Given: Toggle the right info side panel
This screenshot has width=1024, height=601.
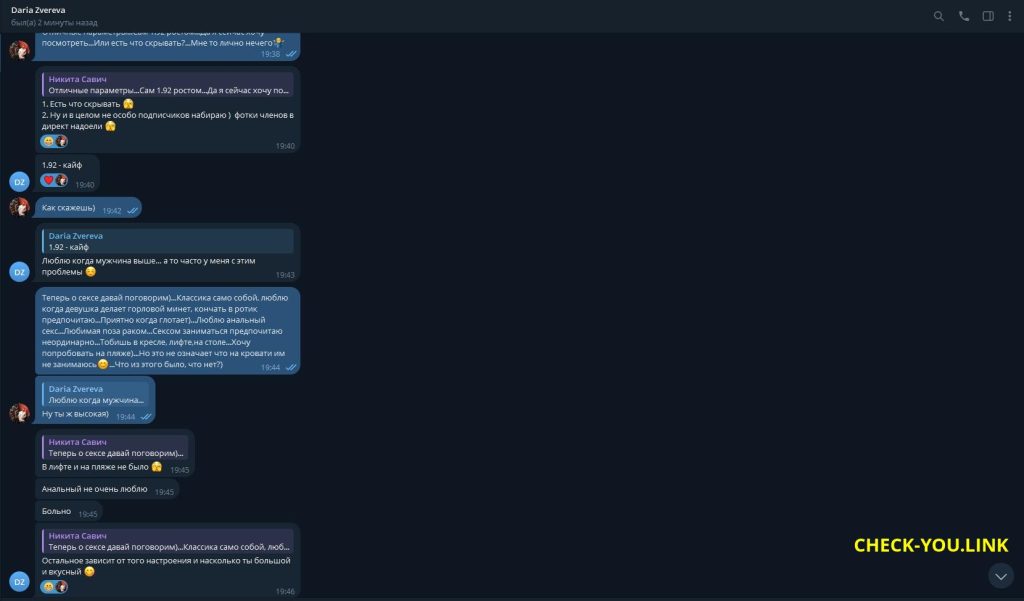Looking at the screenshot, I should (988, 16).
